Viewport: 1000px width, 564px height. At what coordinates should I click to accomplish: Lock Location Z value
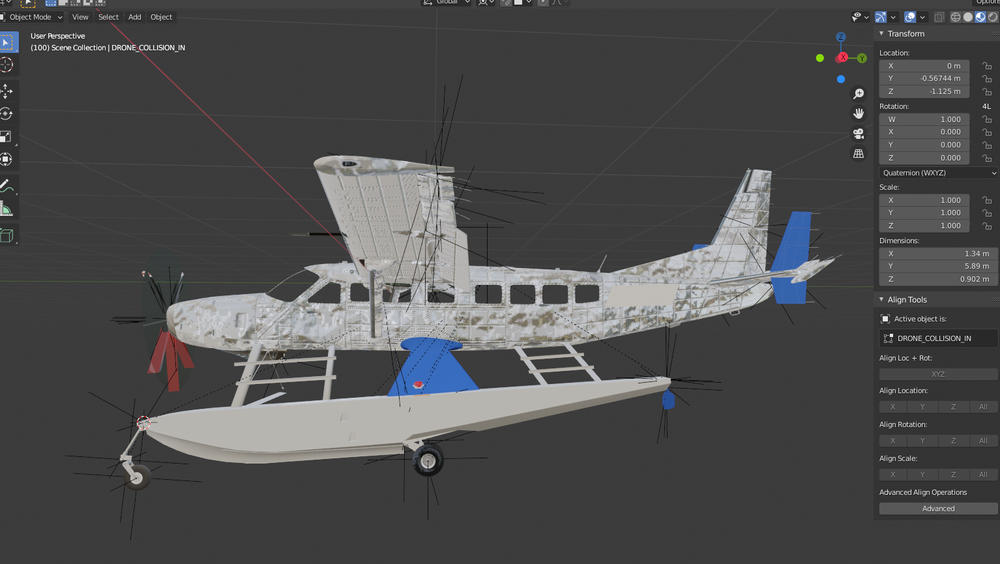click(987, 91)
